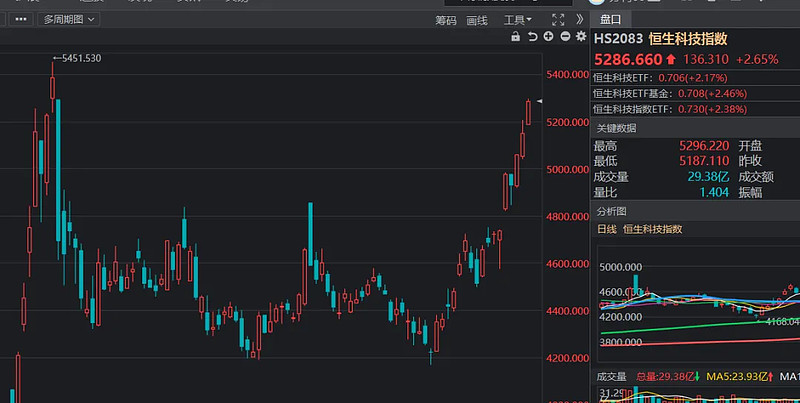Open the 恒生科技ETF: 0.706 link
Screen dimensions: 800x403
(x=660, y=78)
